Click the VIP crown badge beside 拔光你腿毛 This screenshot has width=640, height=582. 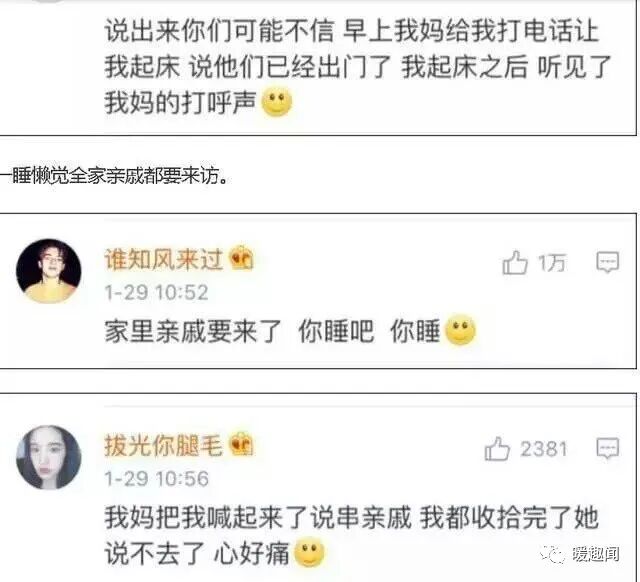pos(241,444)
